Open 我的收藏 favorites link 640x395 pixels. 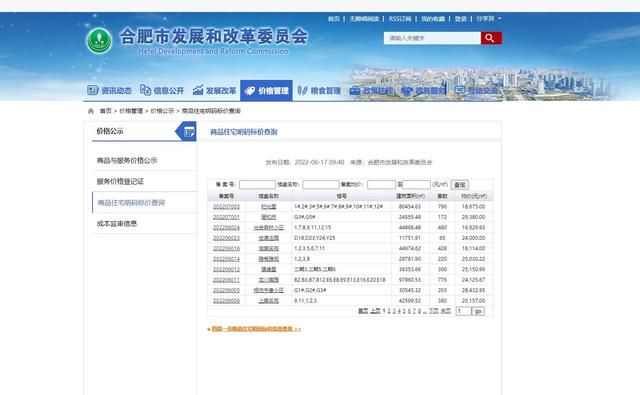point(433,19)
